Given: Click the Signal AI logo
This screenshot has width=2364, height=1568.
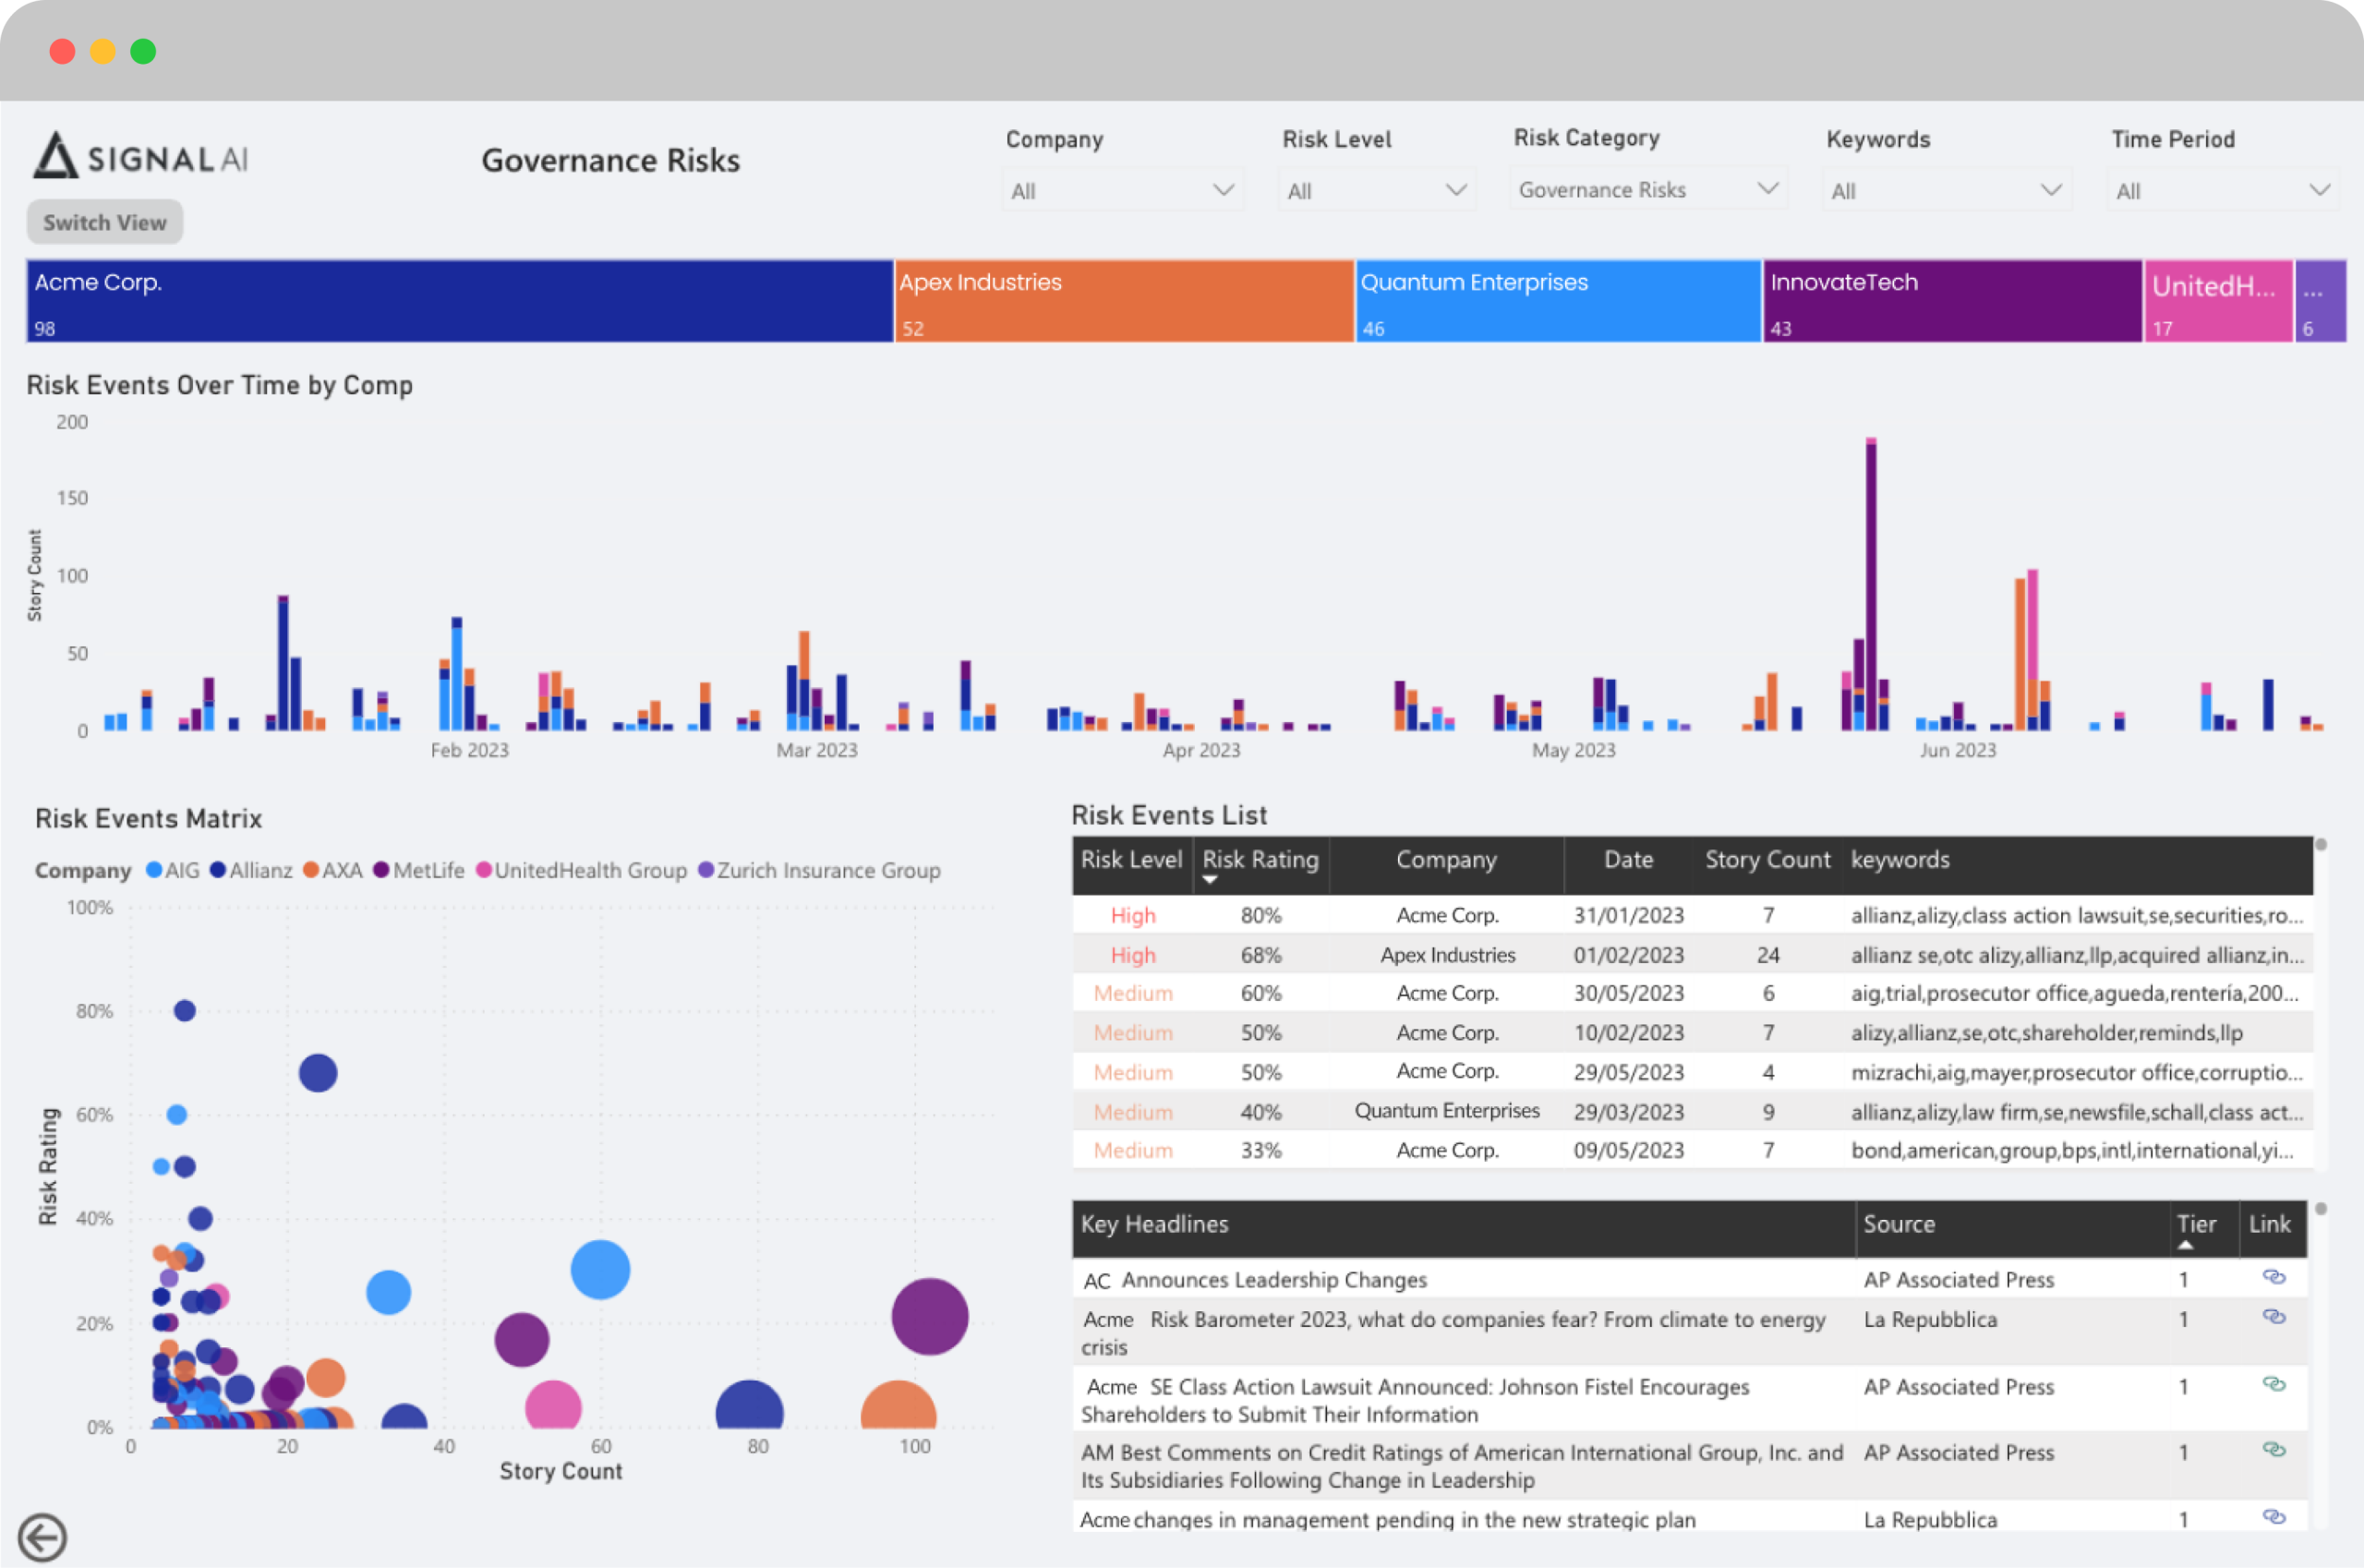Looking at the screenshot, I should coord(140,156).
